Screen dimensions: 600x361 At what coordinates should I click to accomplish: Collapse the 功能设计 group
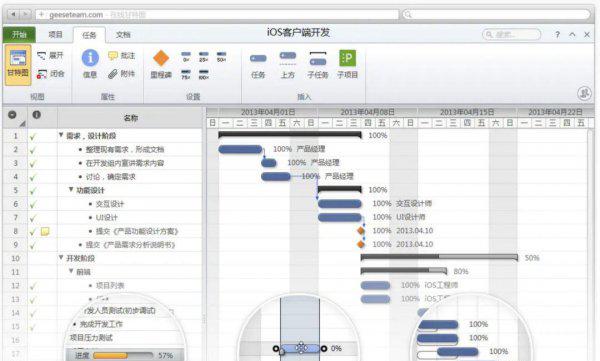click(71, 189)
